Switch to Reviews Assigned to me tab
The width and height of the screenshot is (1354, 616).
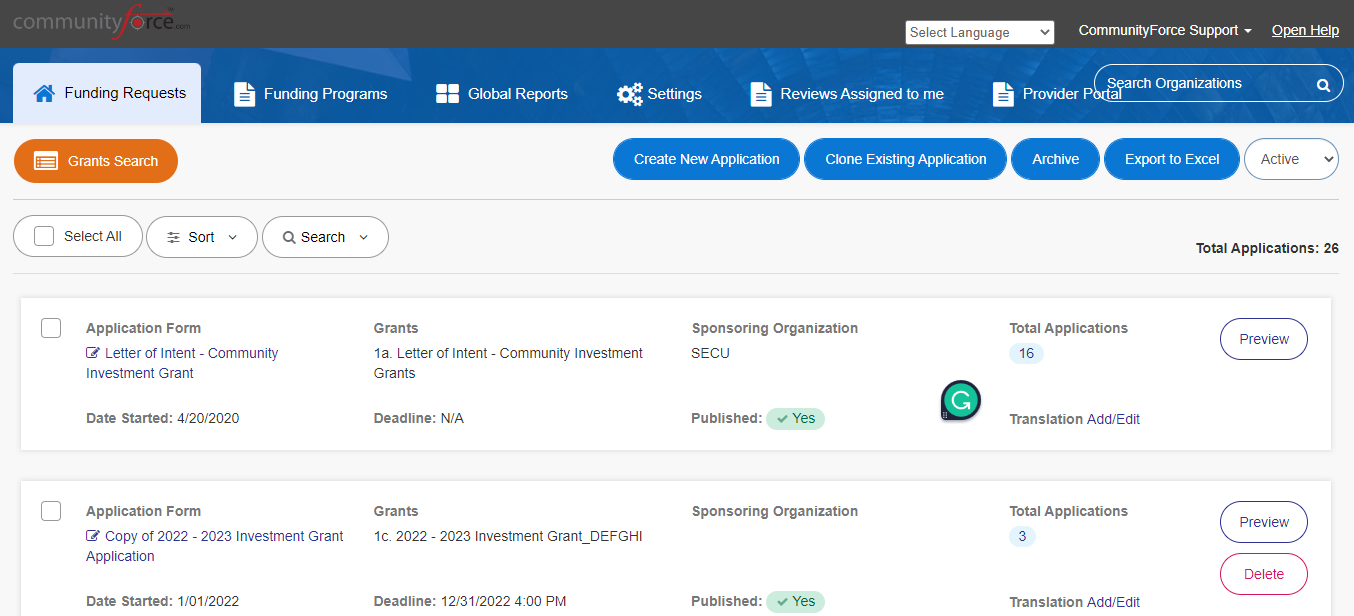(x=847, y=94)
